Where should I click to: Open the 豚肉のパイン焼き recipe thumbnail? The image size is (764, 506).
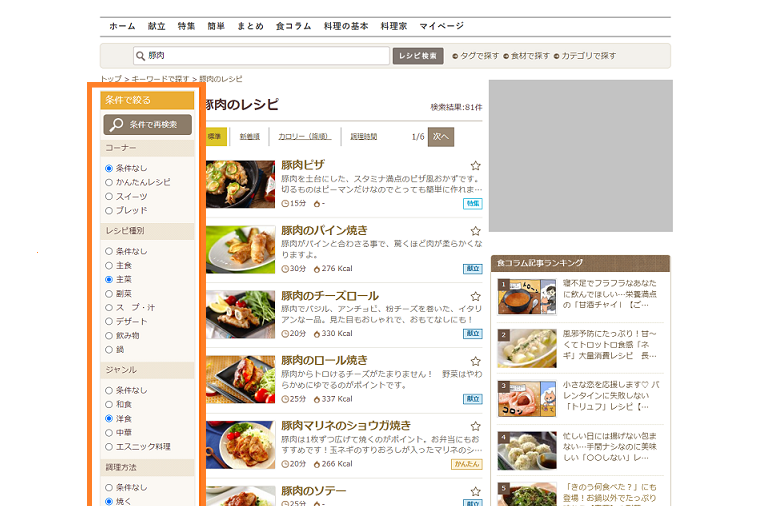240,249
